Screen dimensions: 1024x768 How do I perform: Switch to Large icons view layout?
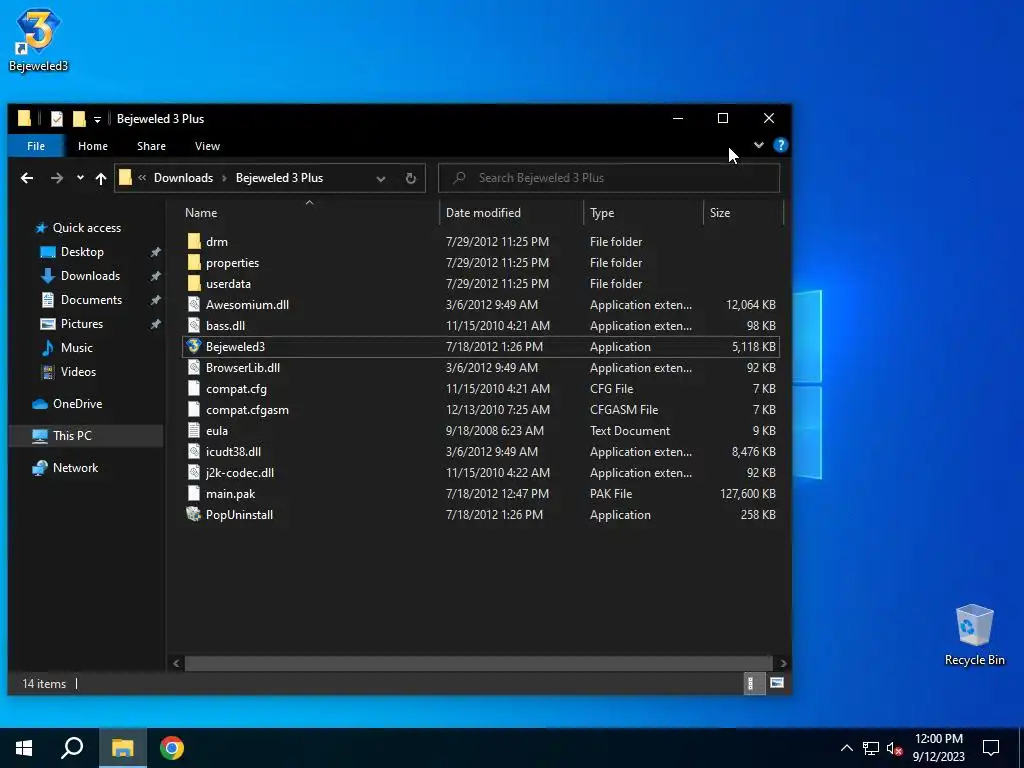pos(776,683)
